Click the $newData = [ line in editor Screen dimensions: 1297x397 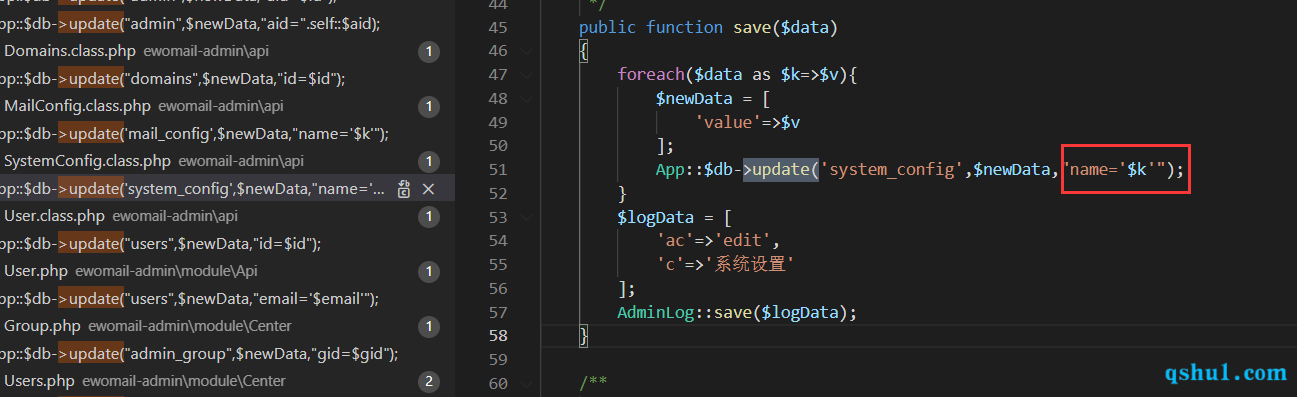coord(713,98)
